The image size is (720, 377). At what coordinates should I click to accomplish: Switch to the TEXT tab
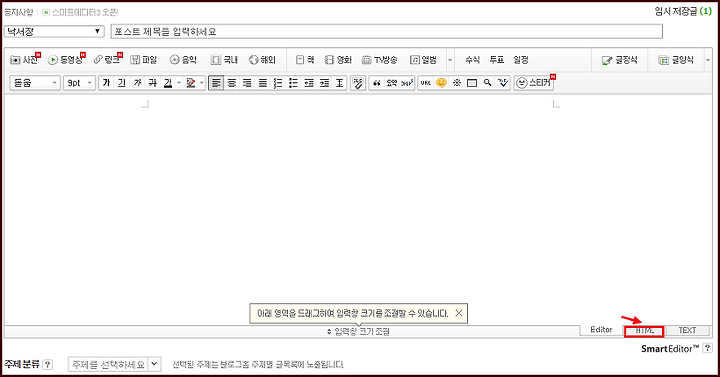(687, 330)
